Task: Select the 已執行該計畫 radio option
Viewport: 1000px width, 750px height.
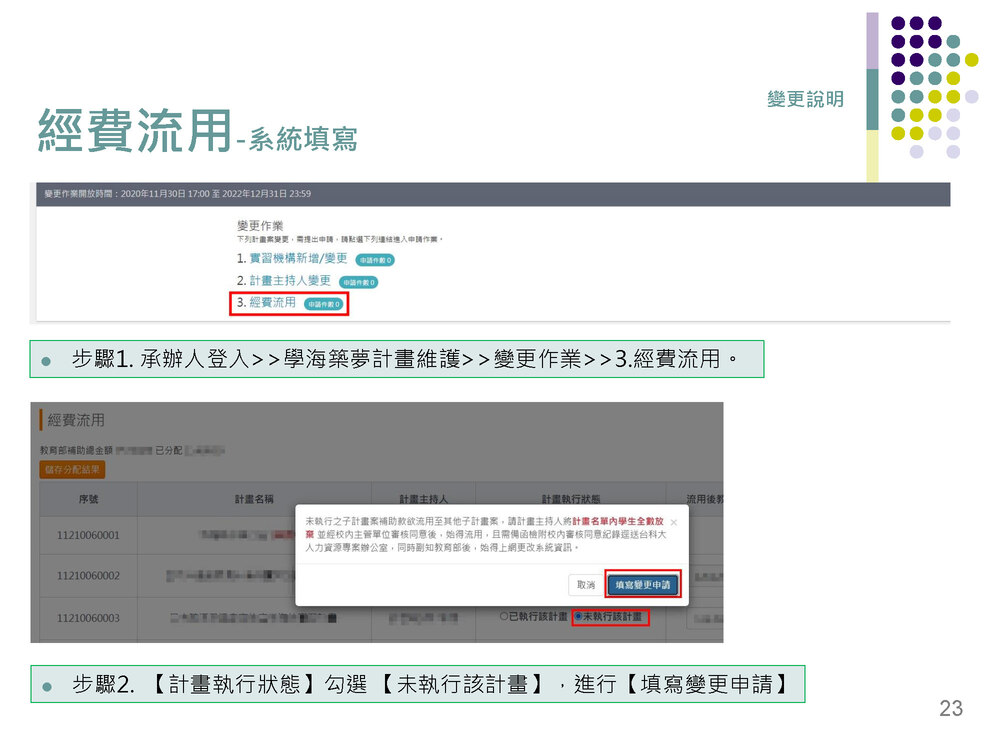Action: click(x=505, y=617)
